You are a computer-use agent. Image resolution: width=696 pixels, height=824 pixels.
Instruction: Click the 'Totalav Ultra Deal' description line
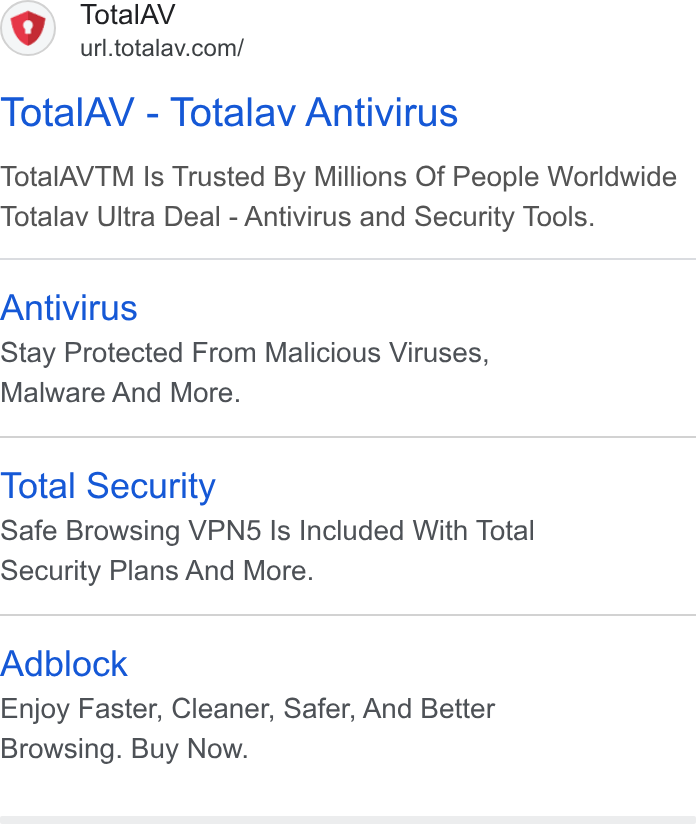point(298,217)
